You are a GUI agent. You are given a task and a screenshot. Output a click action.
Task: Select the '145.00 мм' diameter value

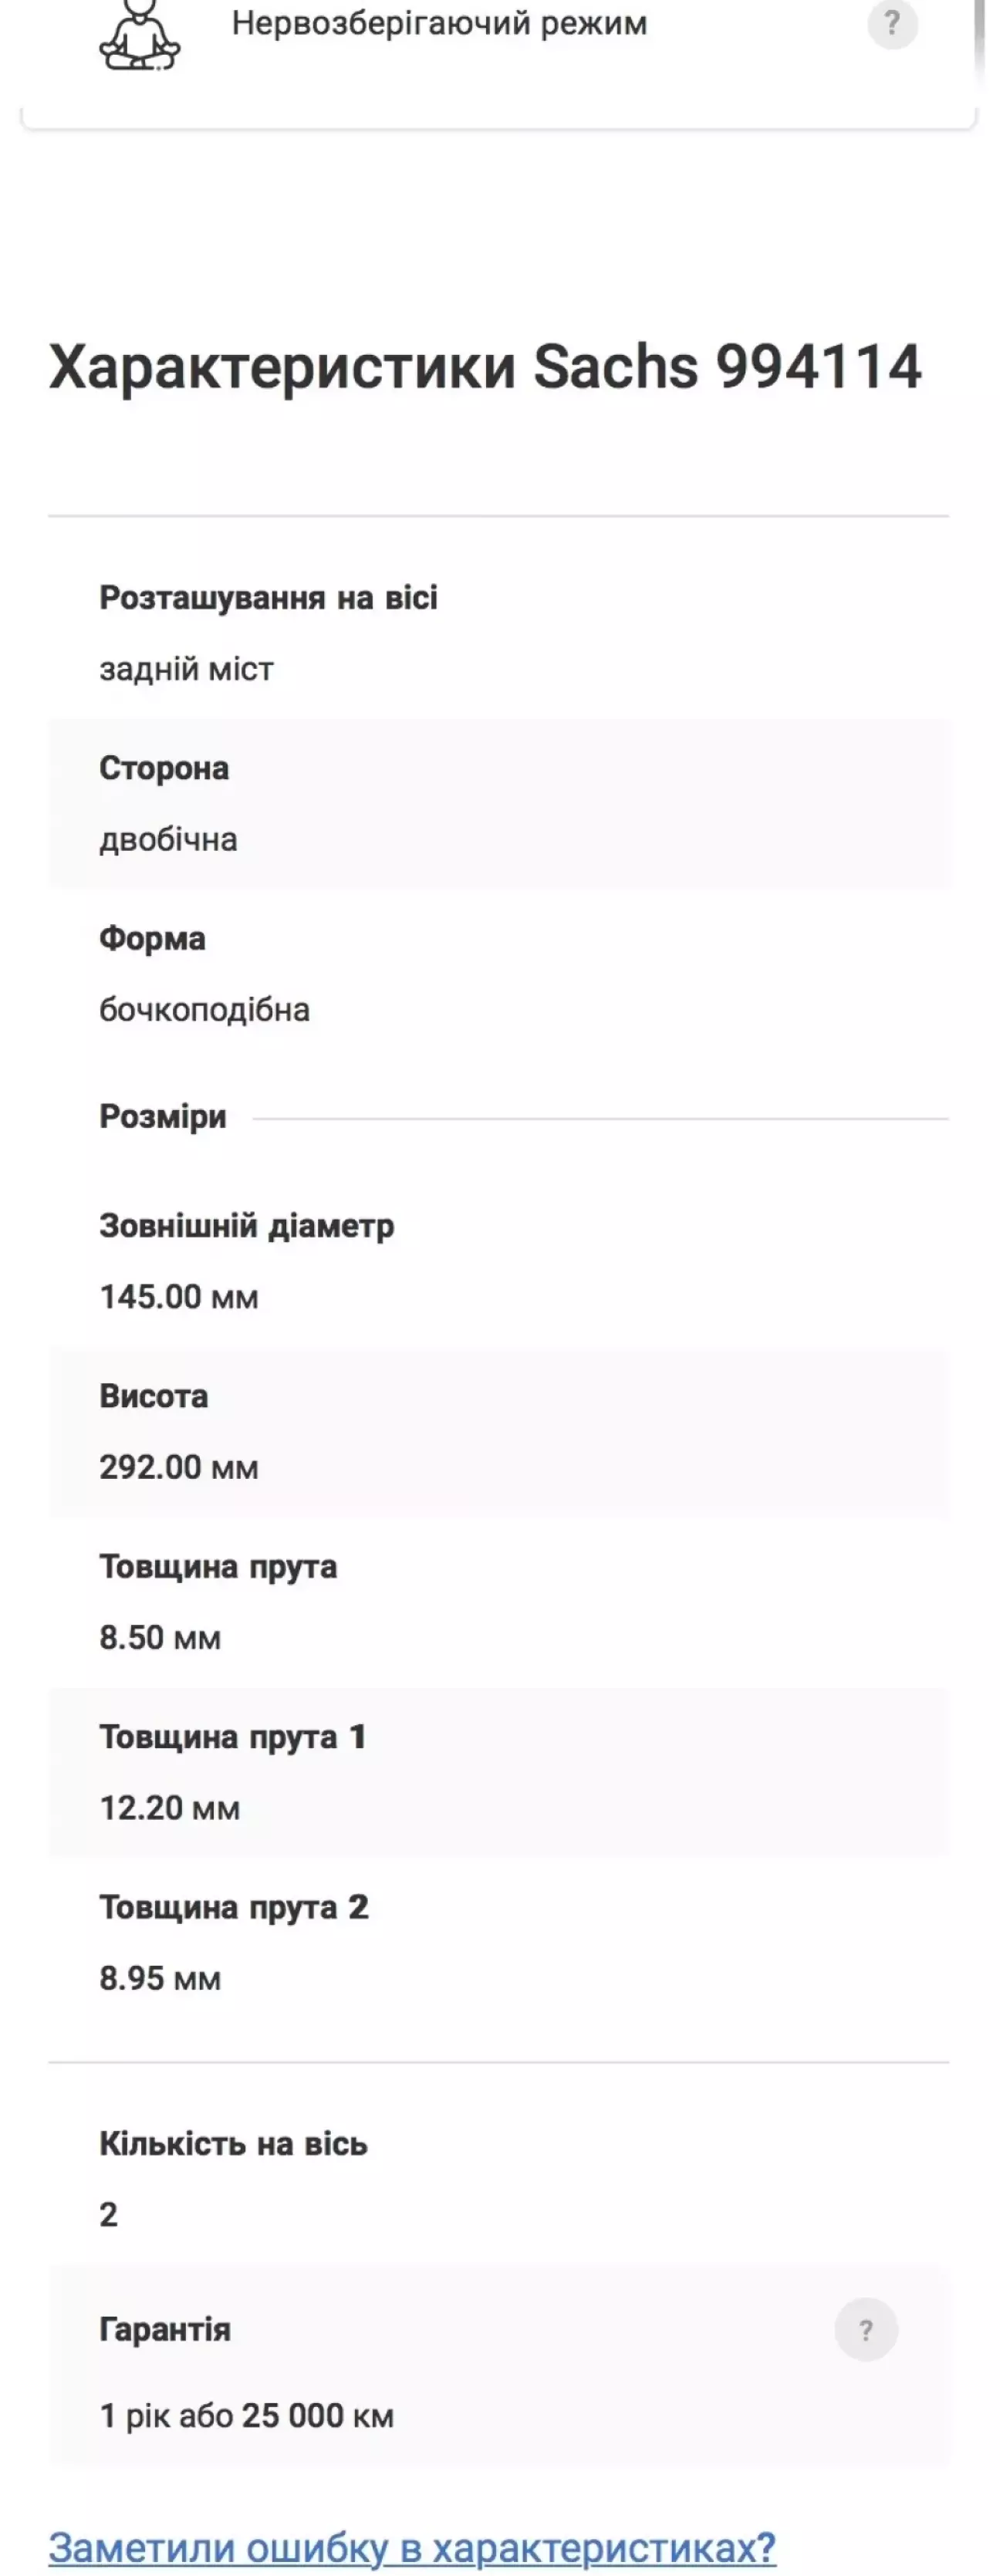179,1297
